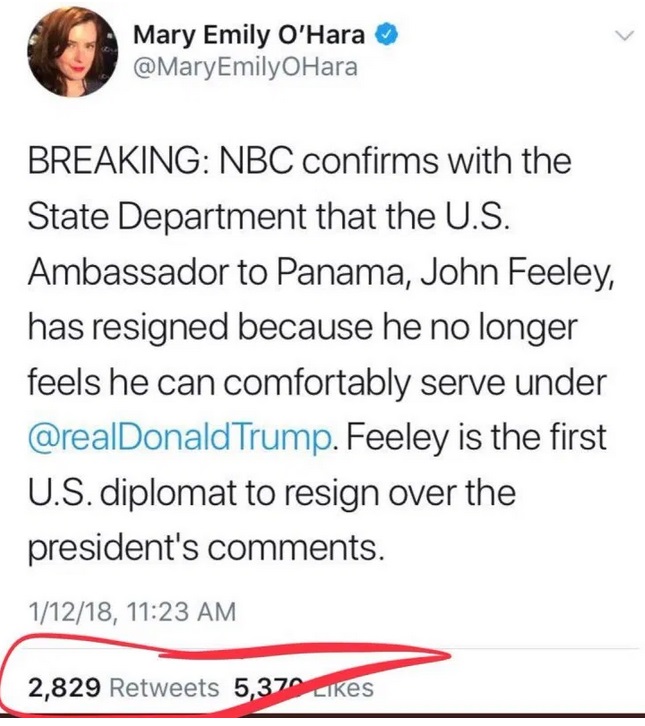View the partially covered Likes count
Viewport: 645px width, 726px height.
300,687
